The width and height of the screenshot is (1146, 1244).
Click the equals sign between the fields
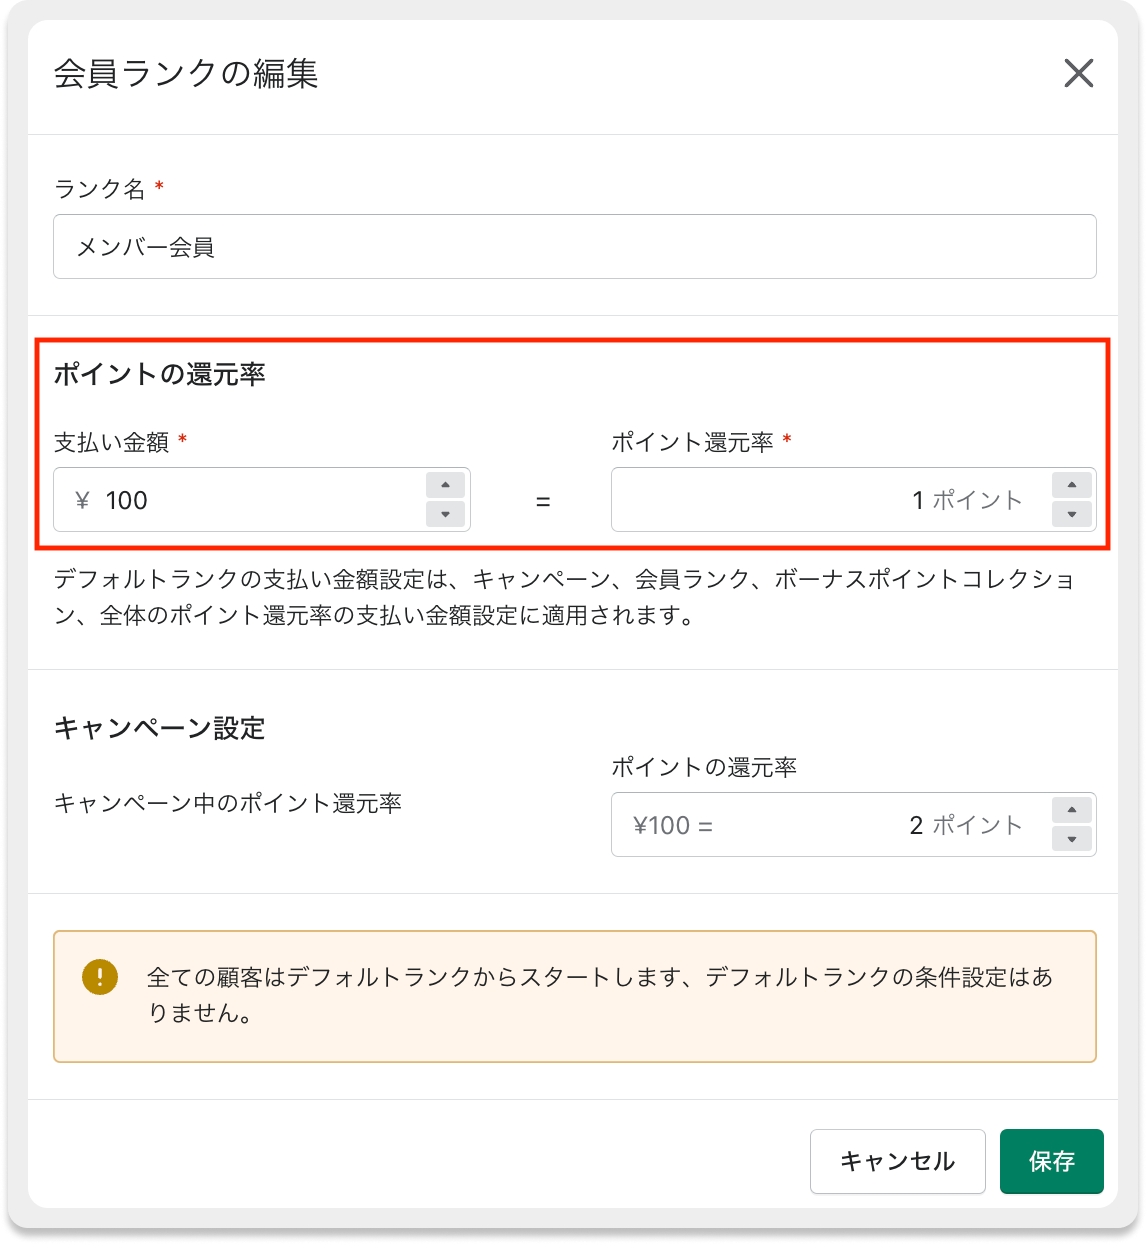coord(543,502)
